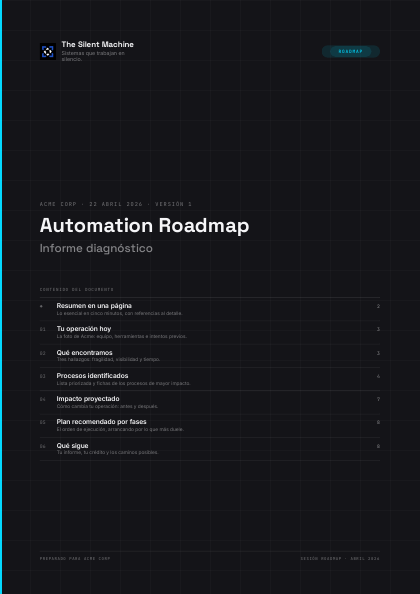Select The Silent Machine brand name
The image size is (420, 594).
pyautogui.click(x=97, y=44)
